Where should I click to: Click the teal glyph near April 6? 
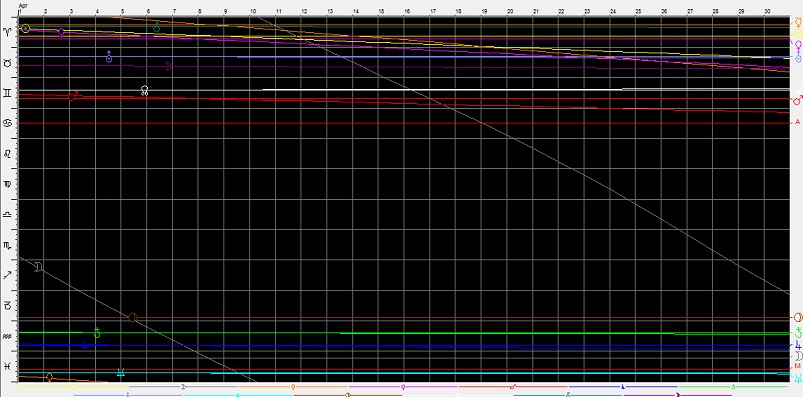click(x=157, y=28)
